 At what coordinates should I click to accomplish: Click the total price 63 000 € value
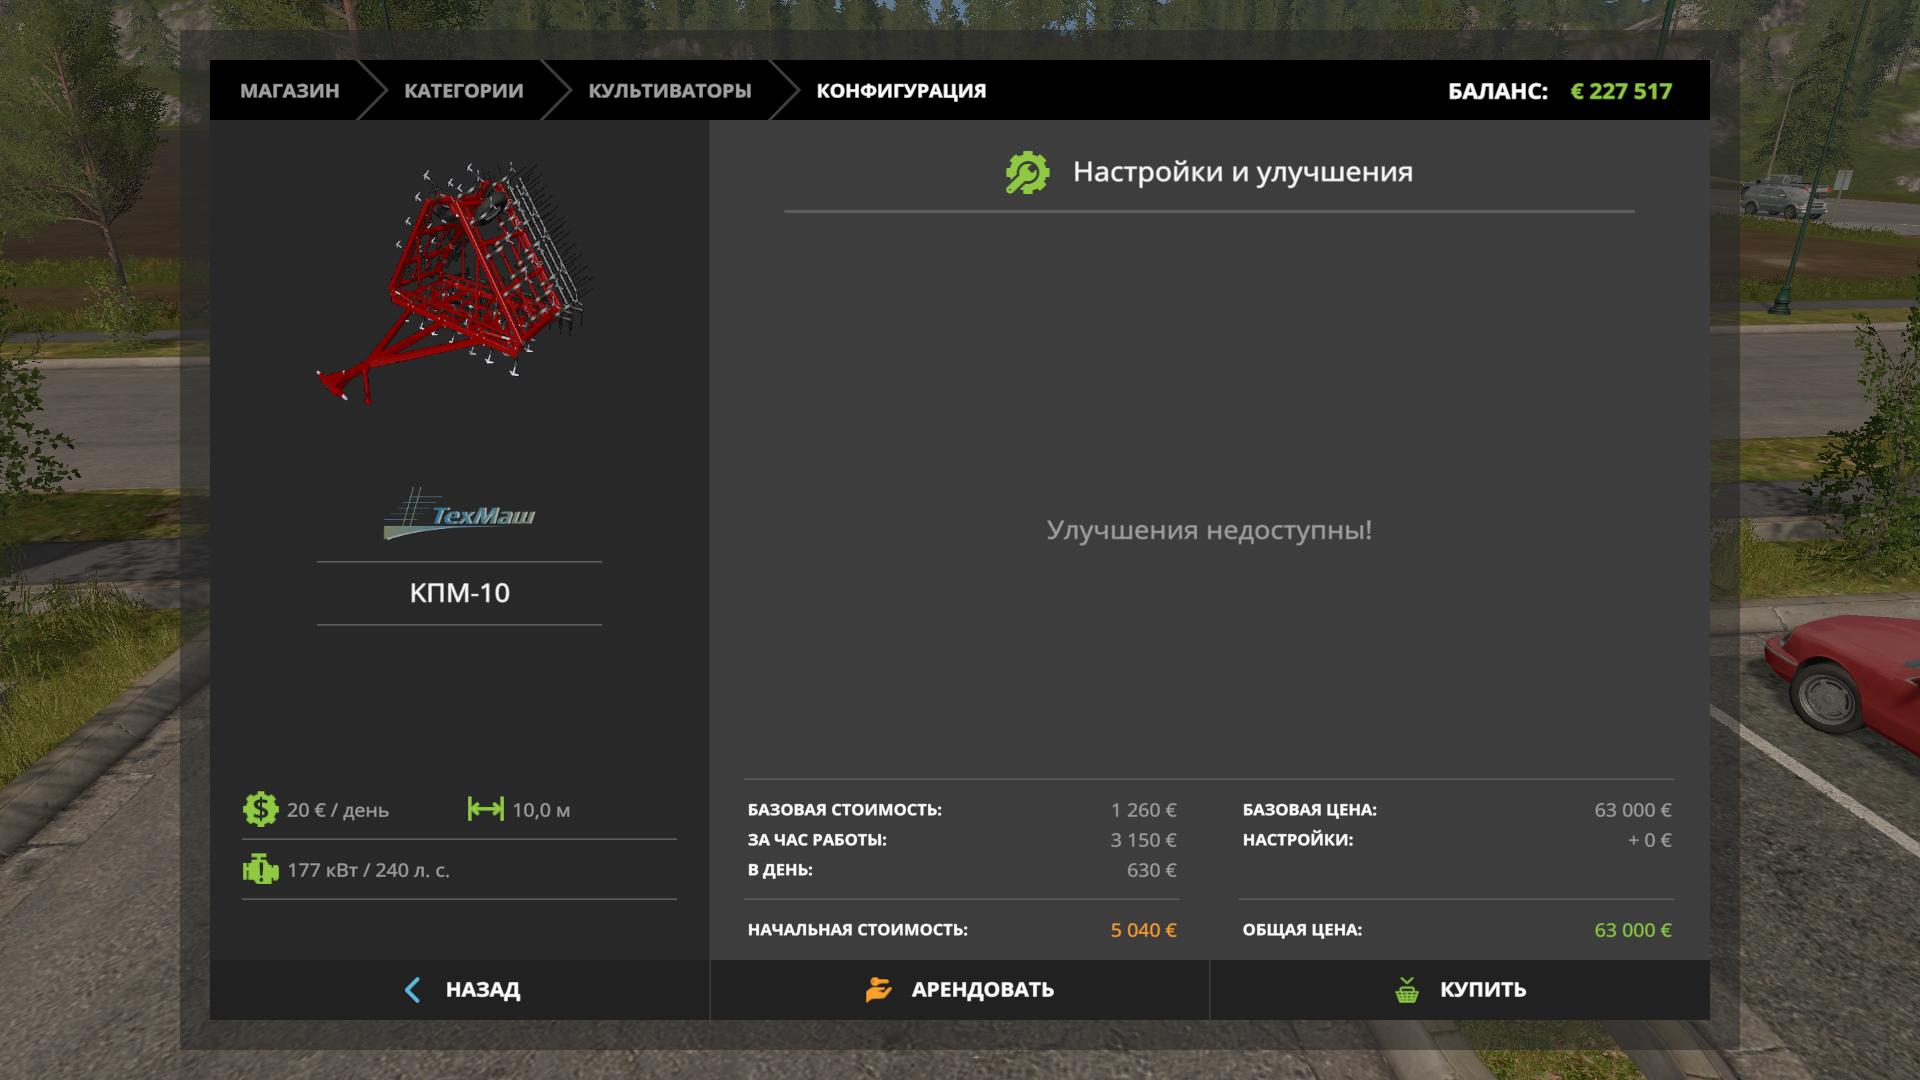click(x=1632, y=930)
